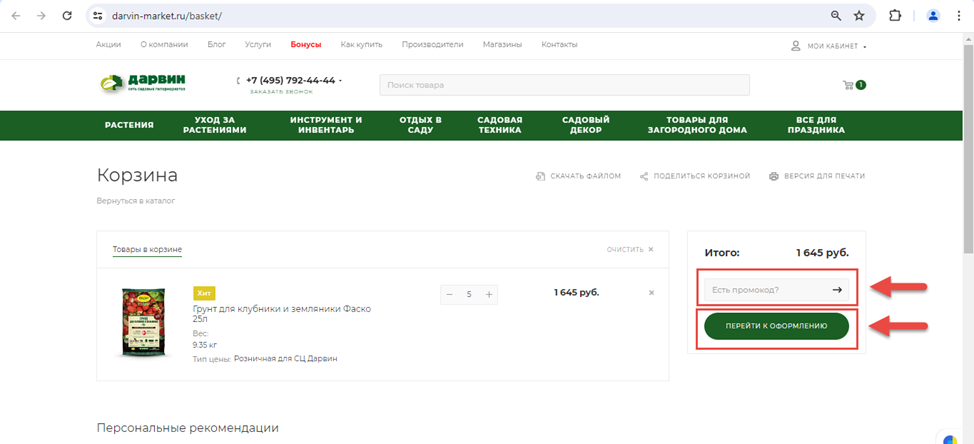This screenshot has height=444, width=974.
Task: Remove the Фаско soil item with its X
Action: [x=652, y=292]
